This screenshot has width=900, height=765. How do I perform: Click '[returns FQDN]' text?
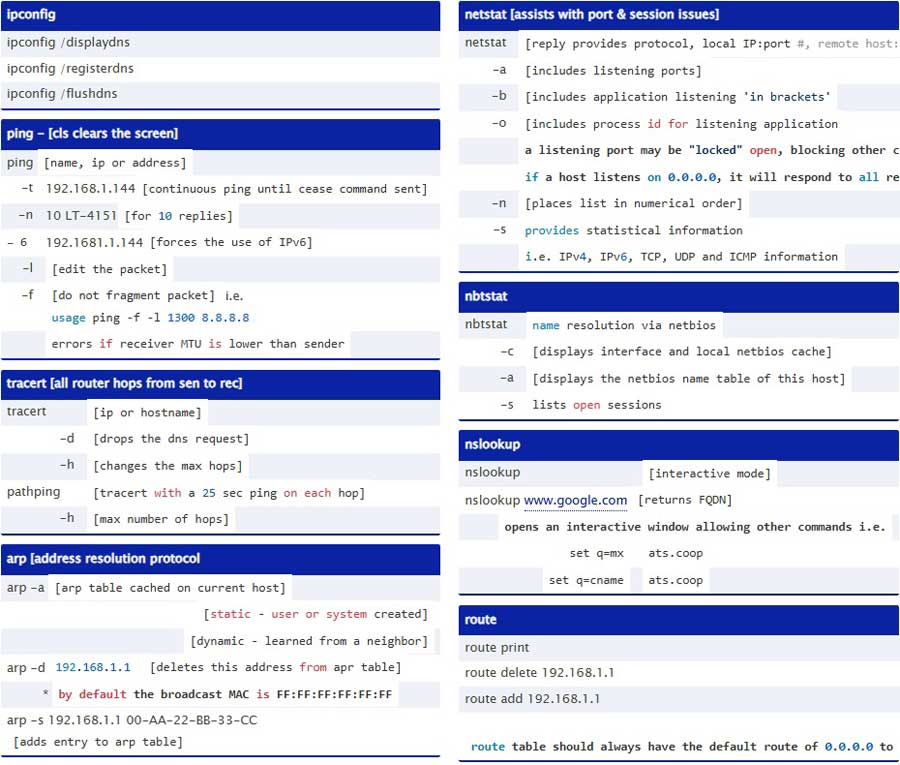coord(685,500)
